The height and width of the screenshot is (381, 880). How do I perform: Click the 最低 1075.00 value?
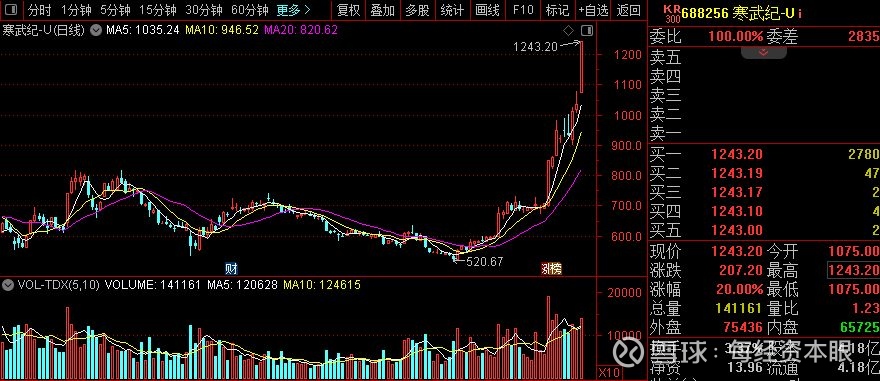click(853, 290)
